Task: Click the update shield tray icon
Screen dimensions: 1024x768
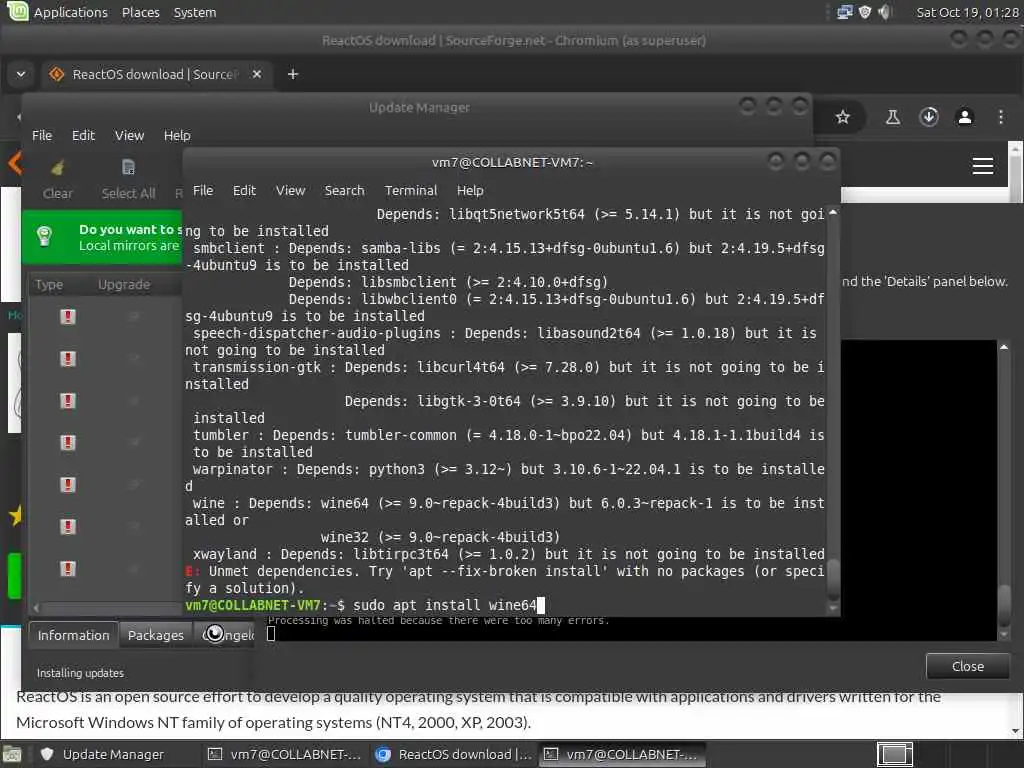Action: (x=865, y=12)
